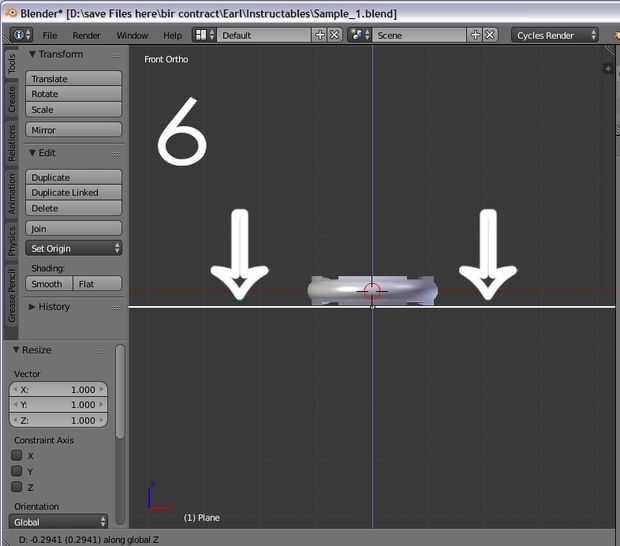Switch to the Tools tab

tap(11, 63)
